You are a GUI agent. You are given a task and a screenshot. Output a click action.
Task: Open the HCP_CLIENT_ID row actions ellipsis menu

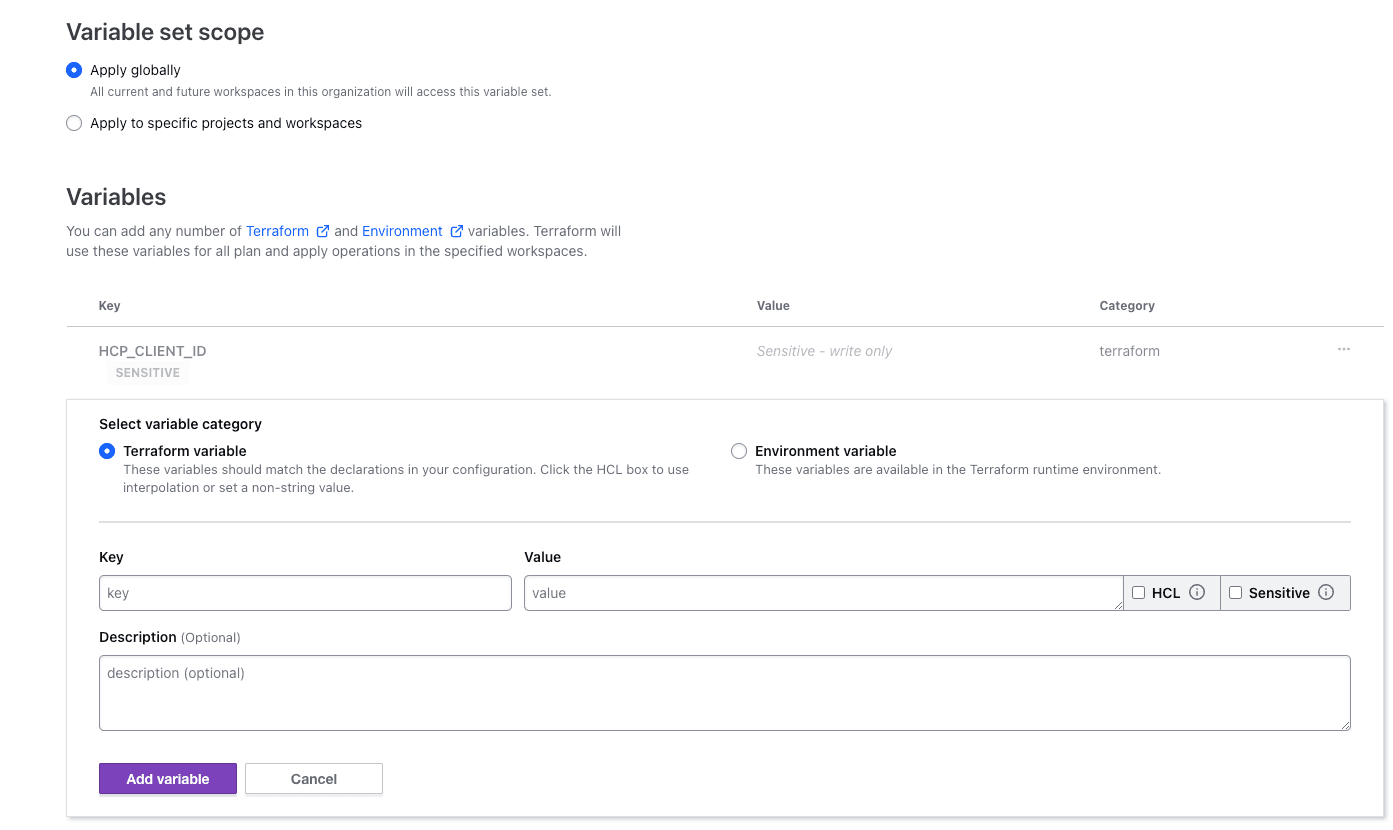tap(1344, 349)
